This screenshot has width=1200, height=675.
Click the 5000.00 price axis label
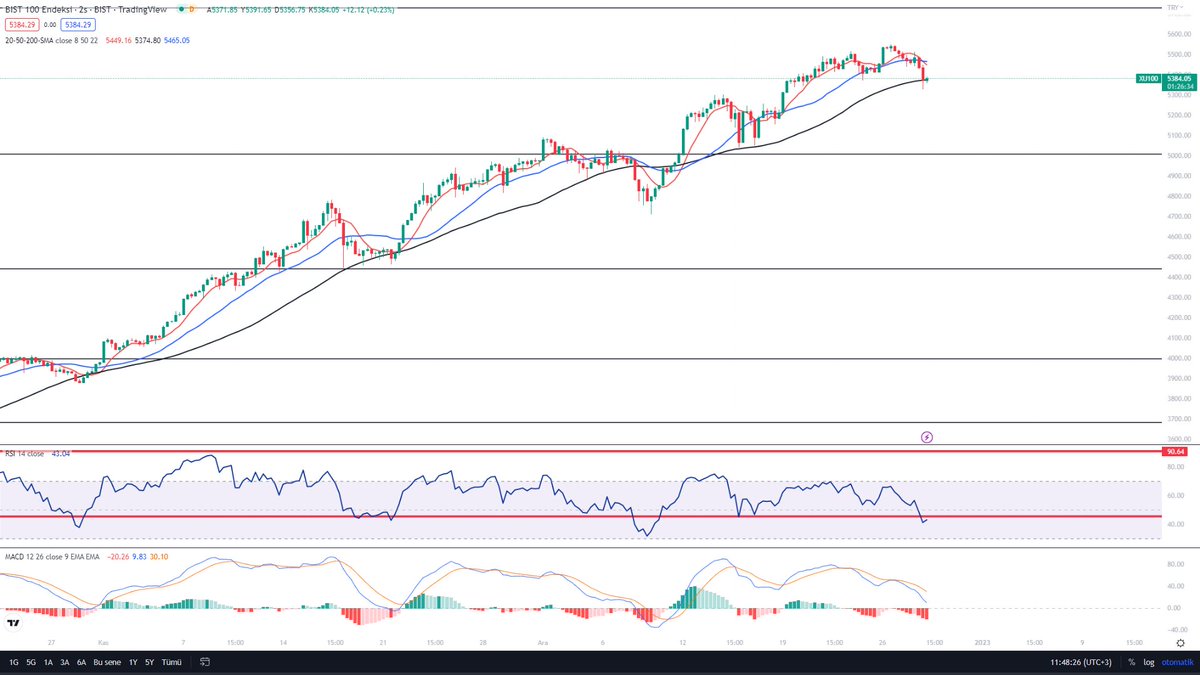point(1178,155)
